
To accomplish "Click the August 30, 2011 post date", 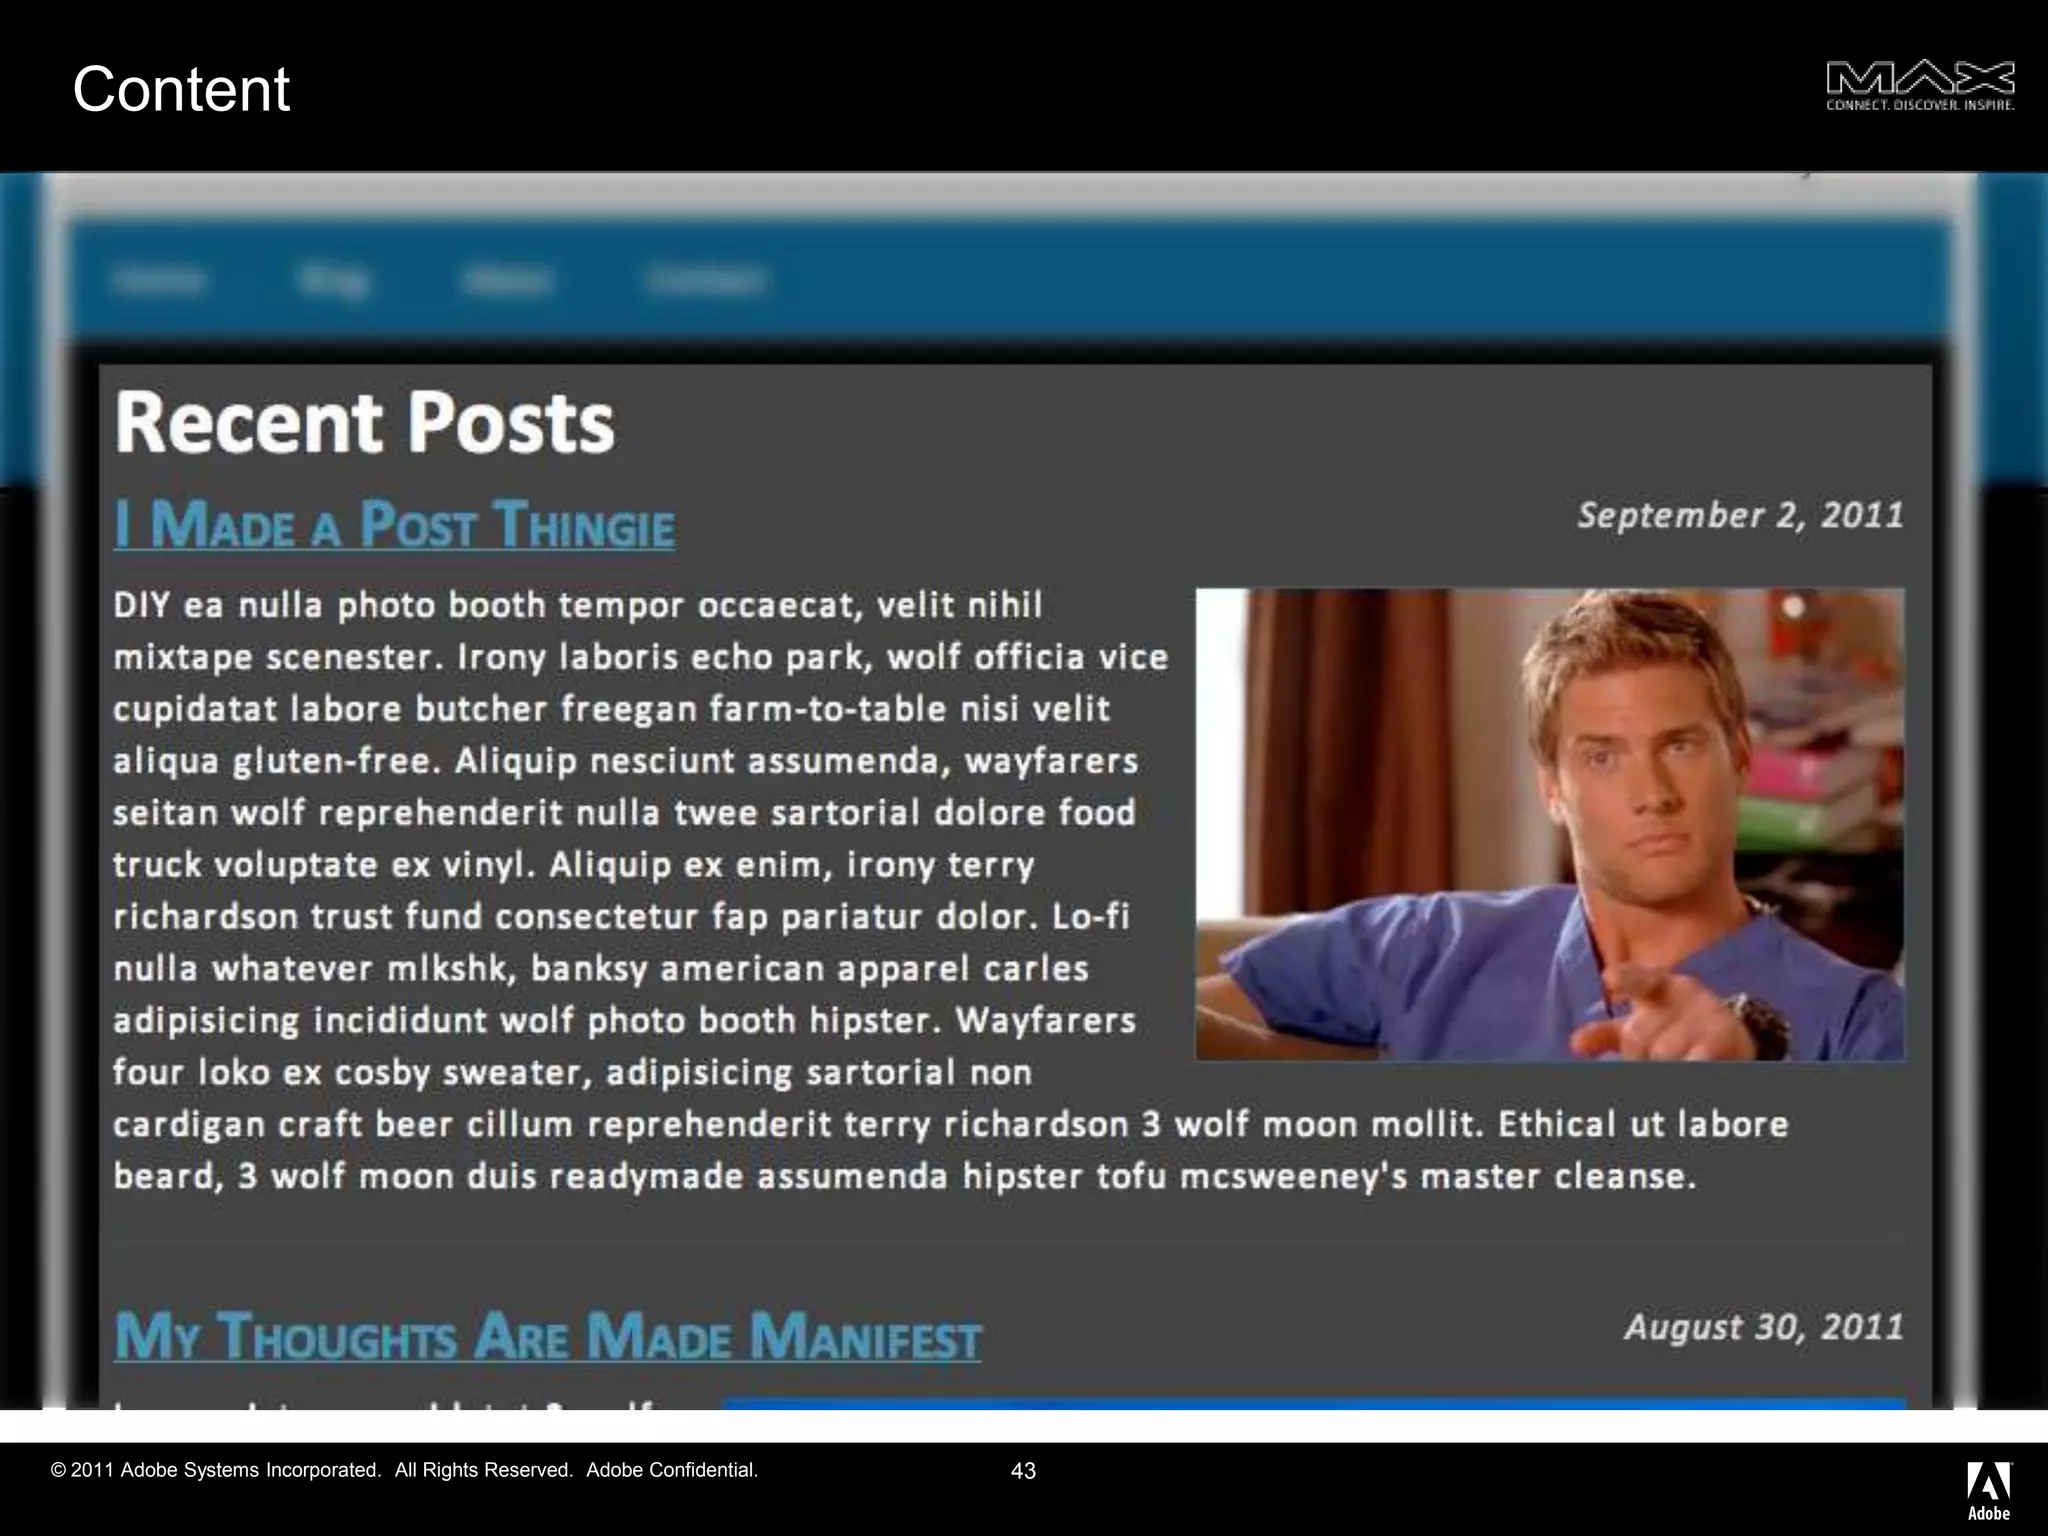I will pyautogui.click(x=1763, y=1327).
